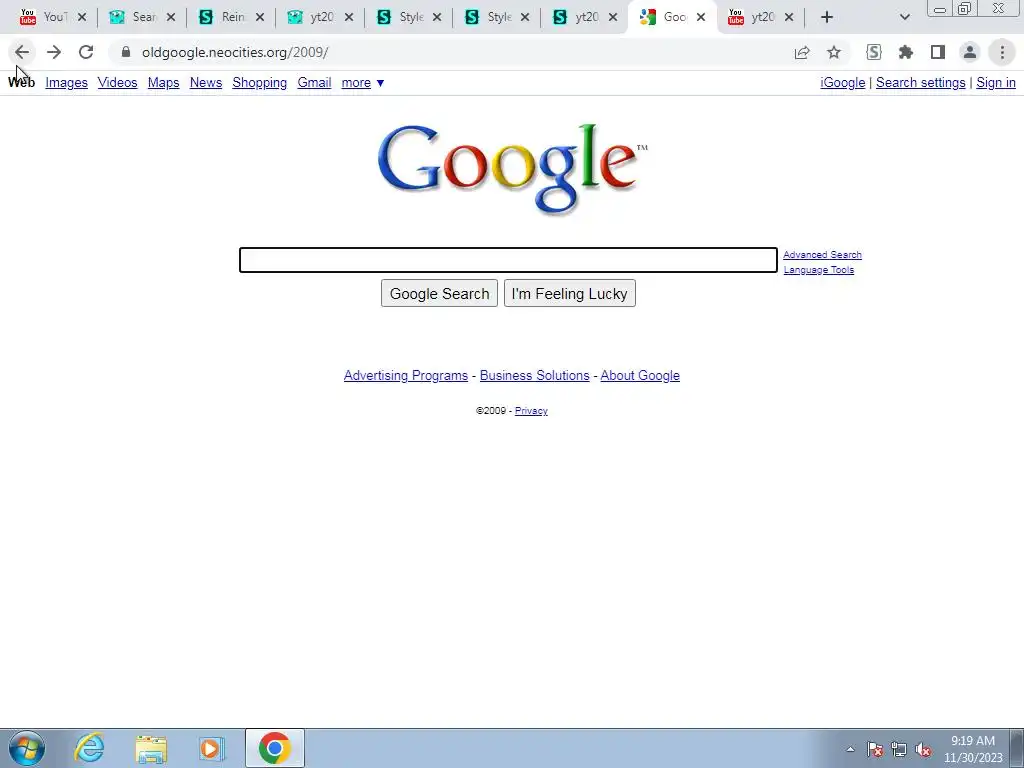
Task: Open Windows Explorer folder on taskbar
Action: tap(151, 748)
